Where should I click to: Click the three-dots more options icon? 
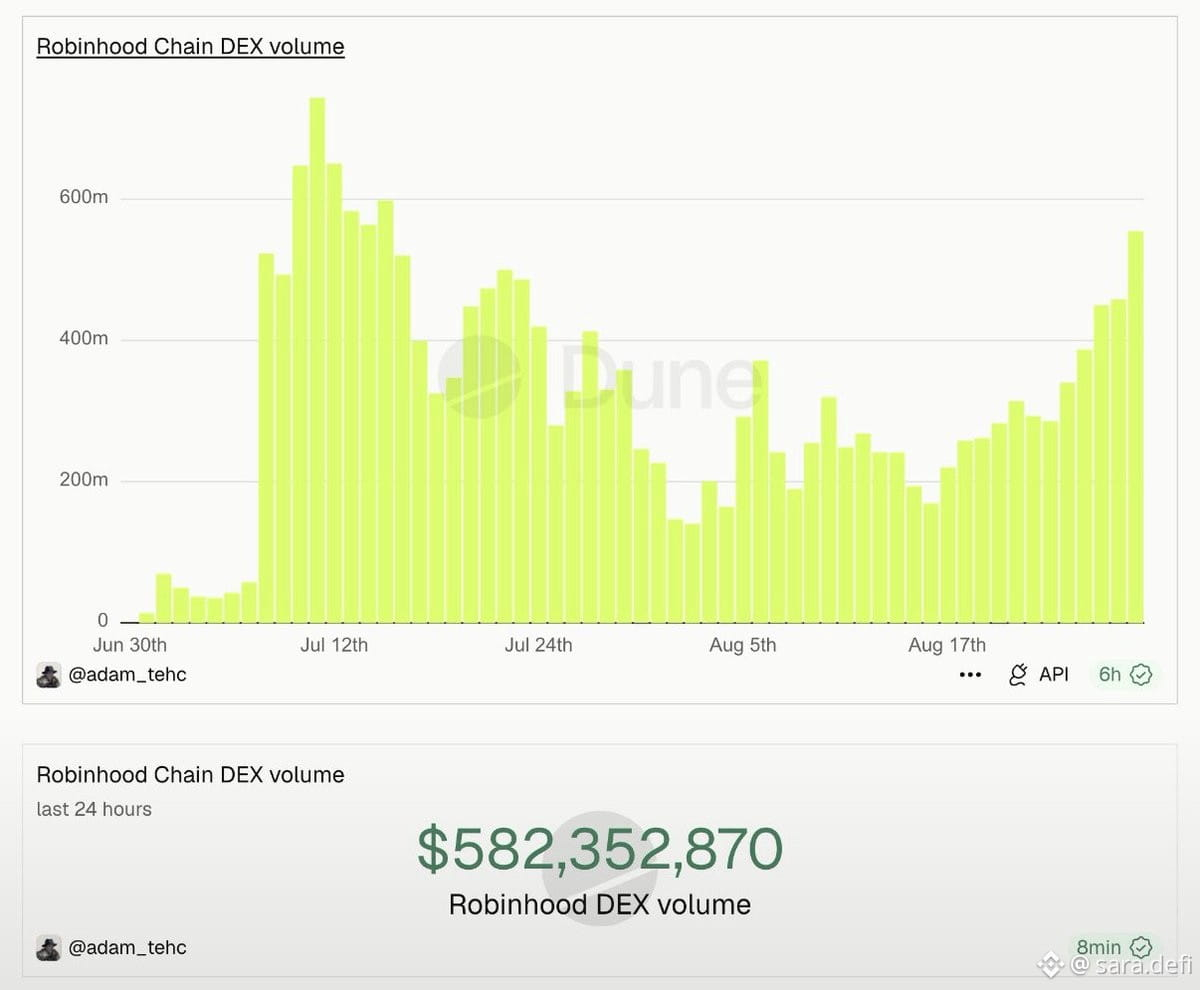click(x=970, y=675)
